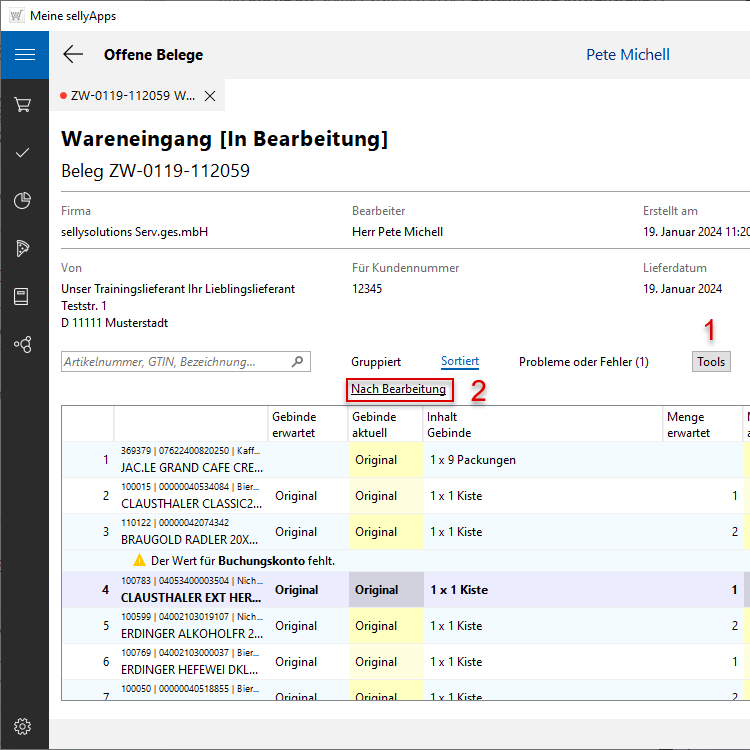
Task: Click the pizza slice sidebar icon
Action: click(23, 248)
